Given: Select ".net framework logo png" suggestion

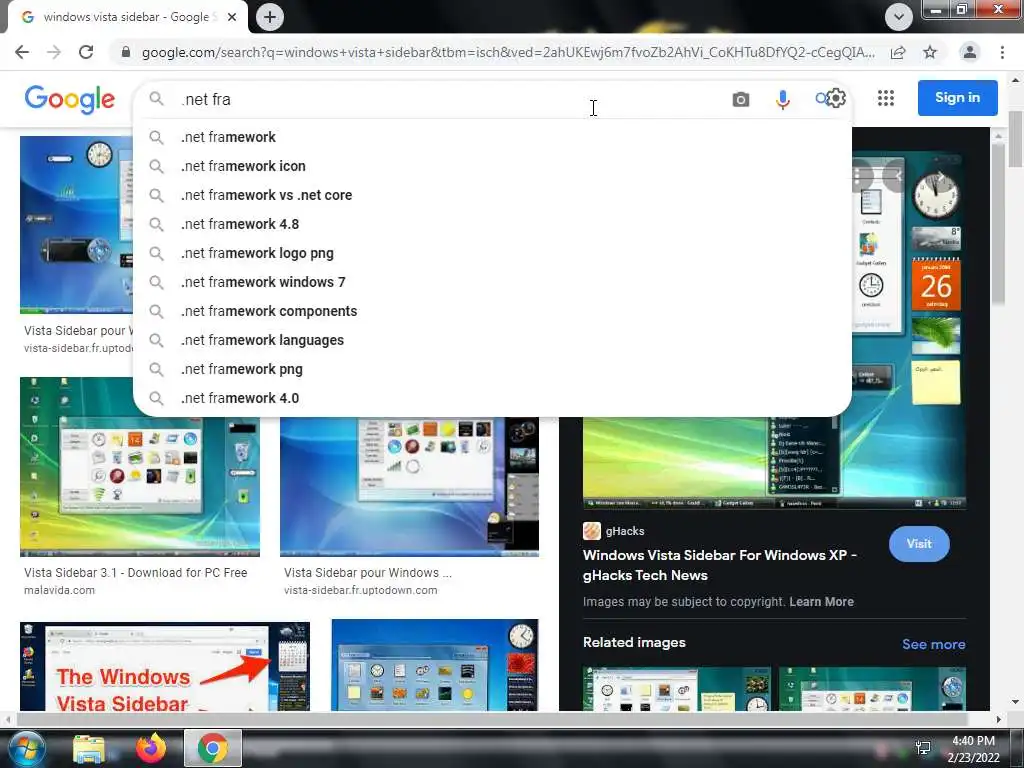Looking at the screenshot, I should (x=492, y=253).
